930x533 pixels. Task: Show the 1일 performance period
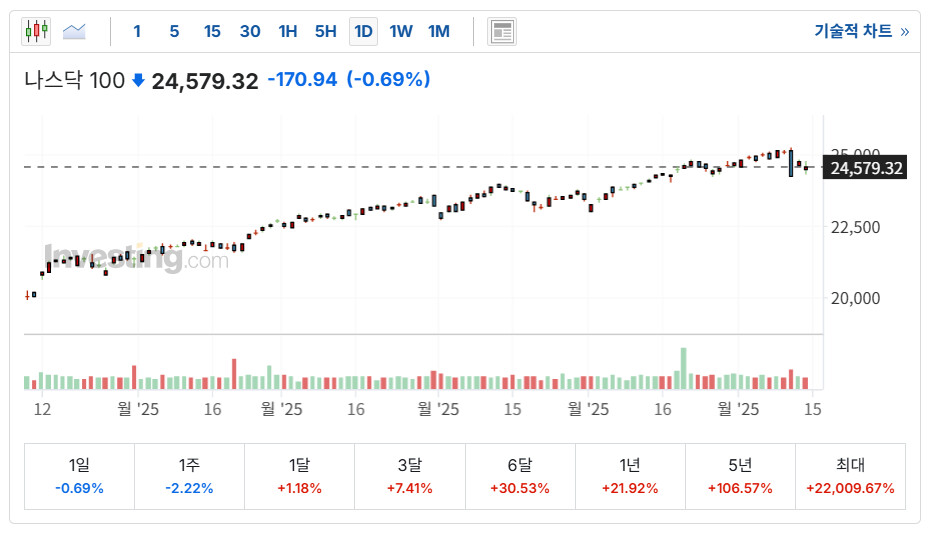point(79,476)
